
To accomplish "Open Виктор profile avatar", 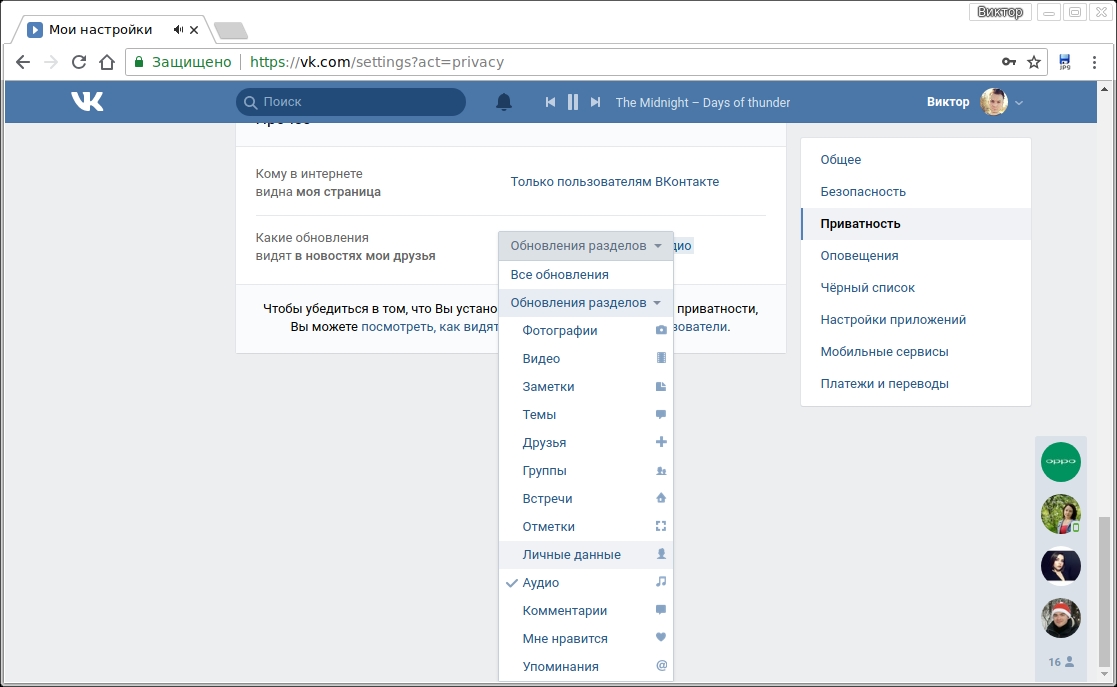I will pyautogui.click(x=994, y=102).
